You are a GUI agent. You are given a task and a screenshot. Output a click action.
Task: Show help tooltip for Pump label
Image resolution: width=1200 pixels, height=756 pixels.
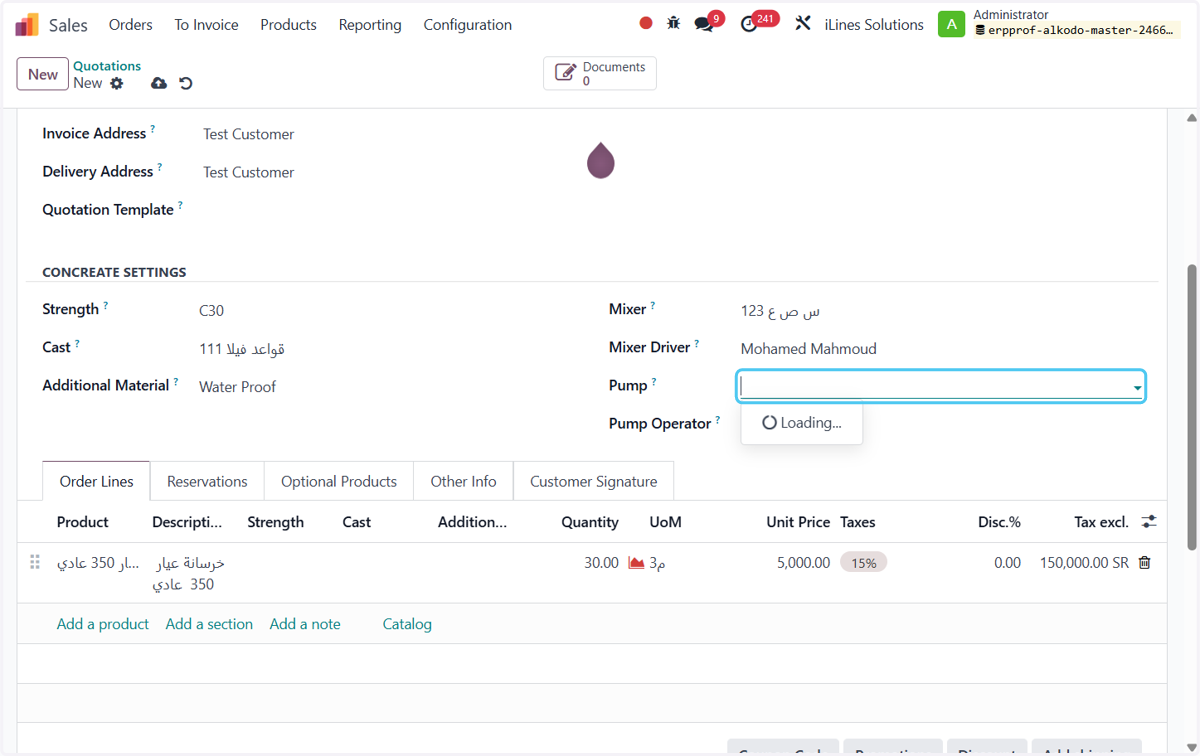point(654,381)
